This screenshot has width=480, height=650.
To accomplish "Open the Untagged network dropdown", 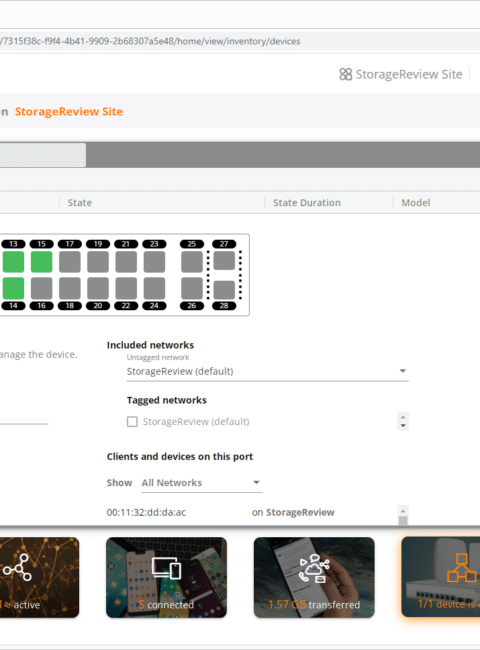I will tap(267, 371).
